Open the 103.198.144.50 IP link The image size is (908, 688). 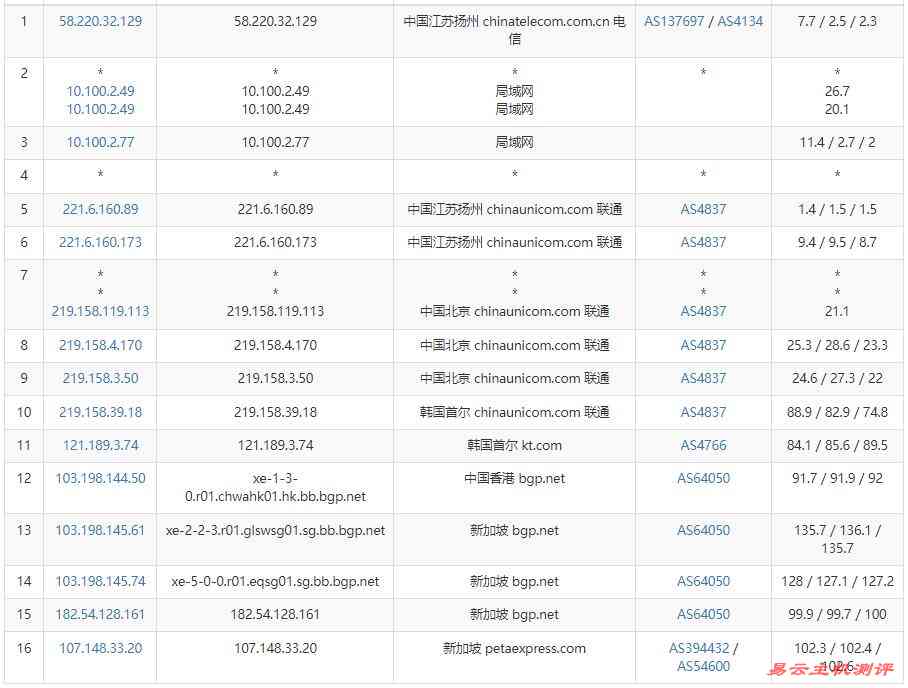(100, 479)
